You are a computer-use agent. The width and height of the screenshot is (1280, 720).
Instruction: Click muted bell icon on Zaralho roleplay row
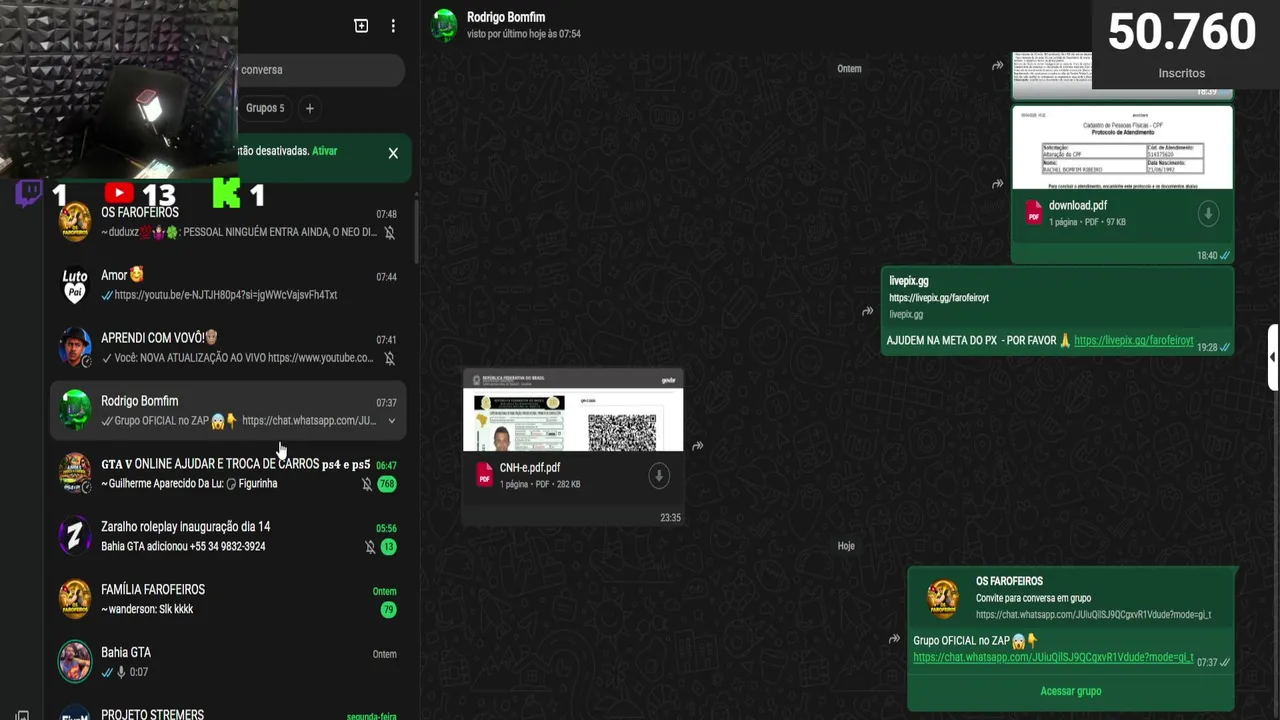tap(370, 547)
